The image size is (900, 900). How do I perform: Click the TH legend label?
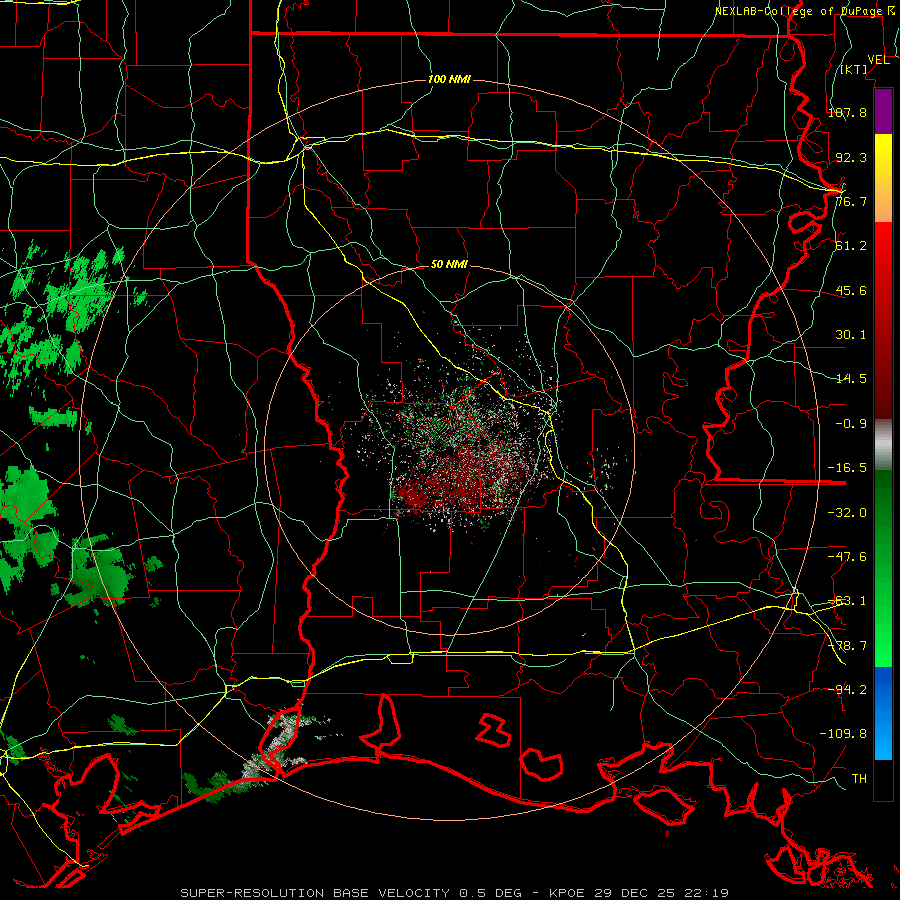859,778
